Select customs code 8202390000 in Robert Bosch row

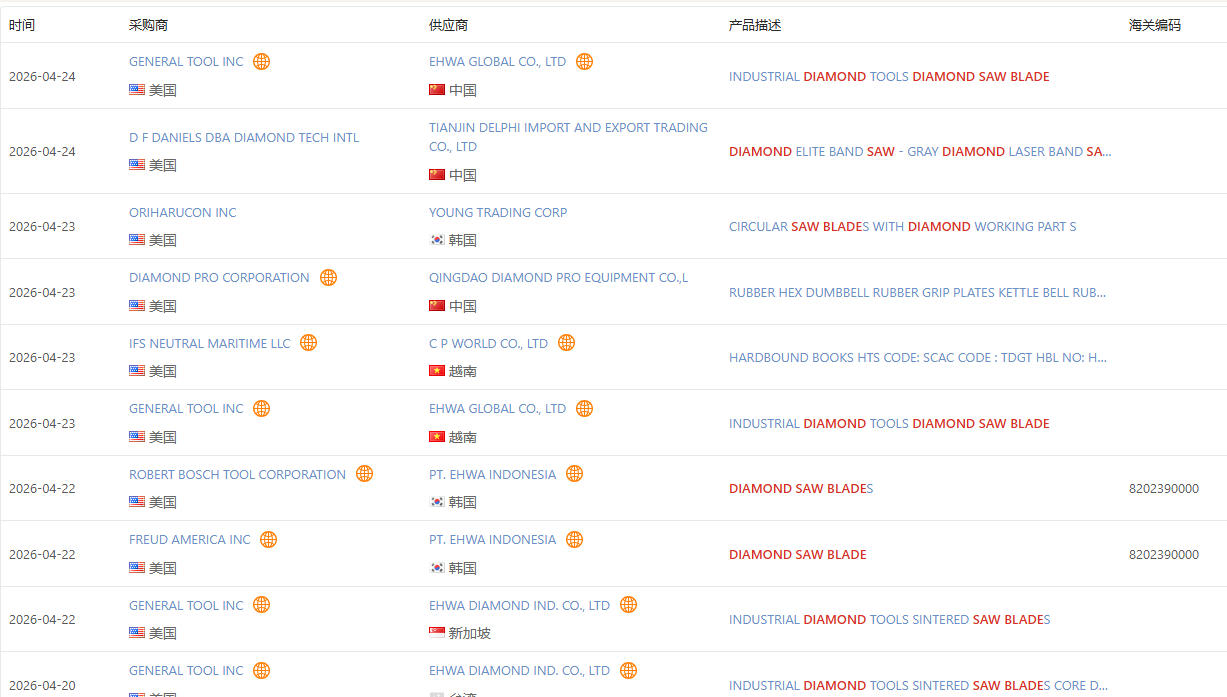point(1164,489)
